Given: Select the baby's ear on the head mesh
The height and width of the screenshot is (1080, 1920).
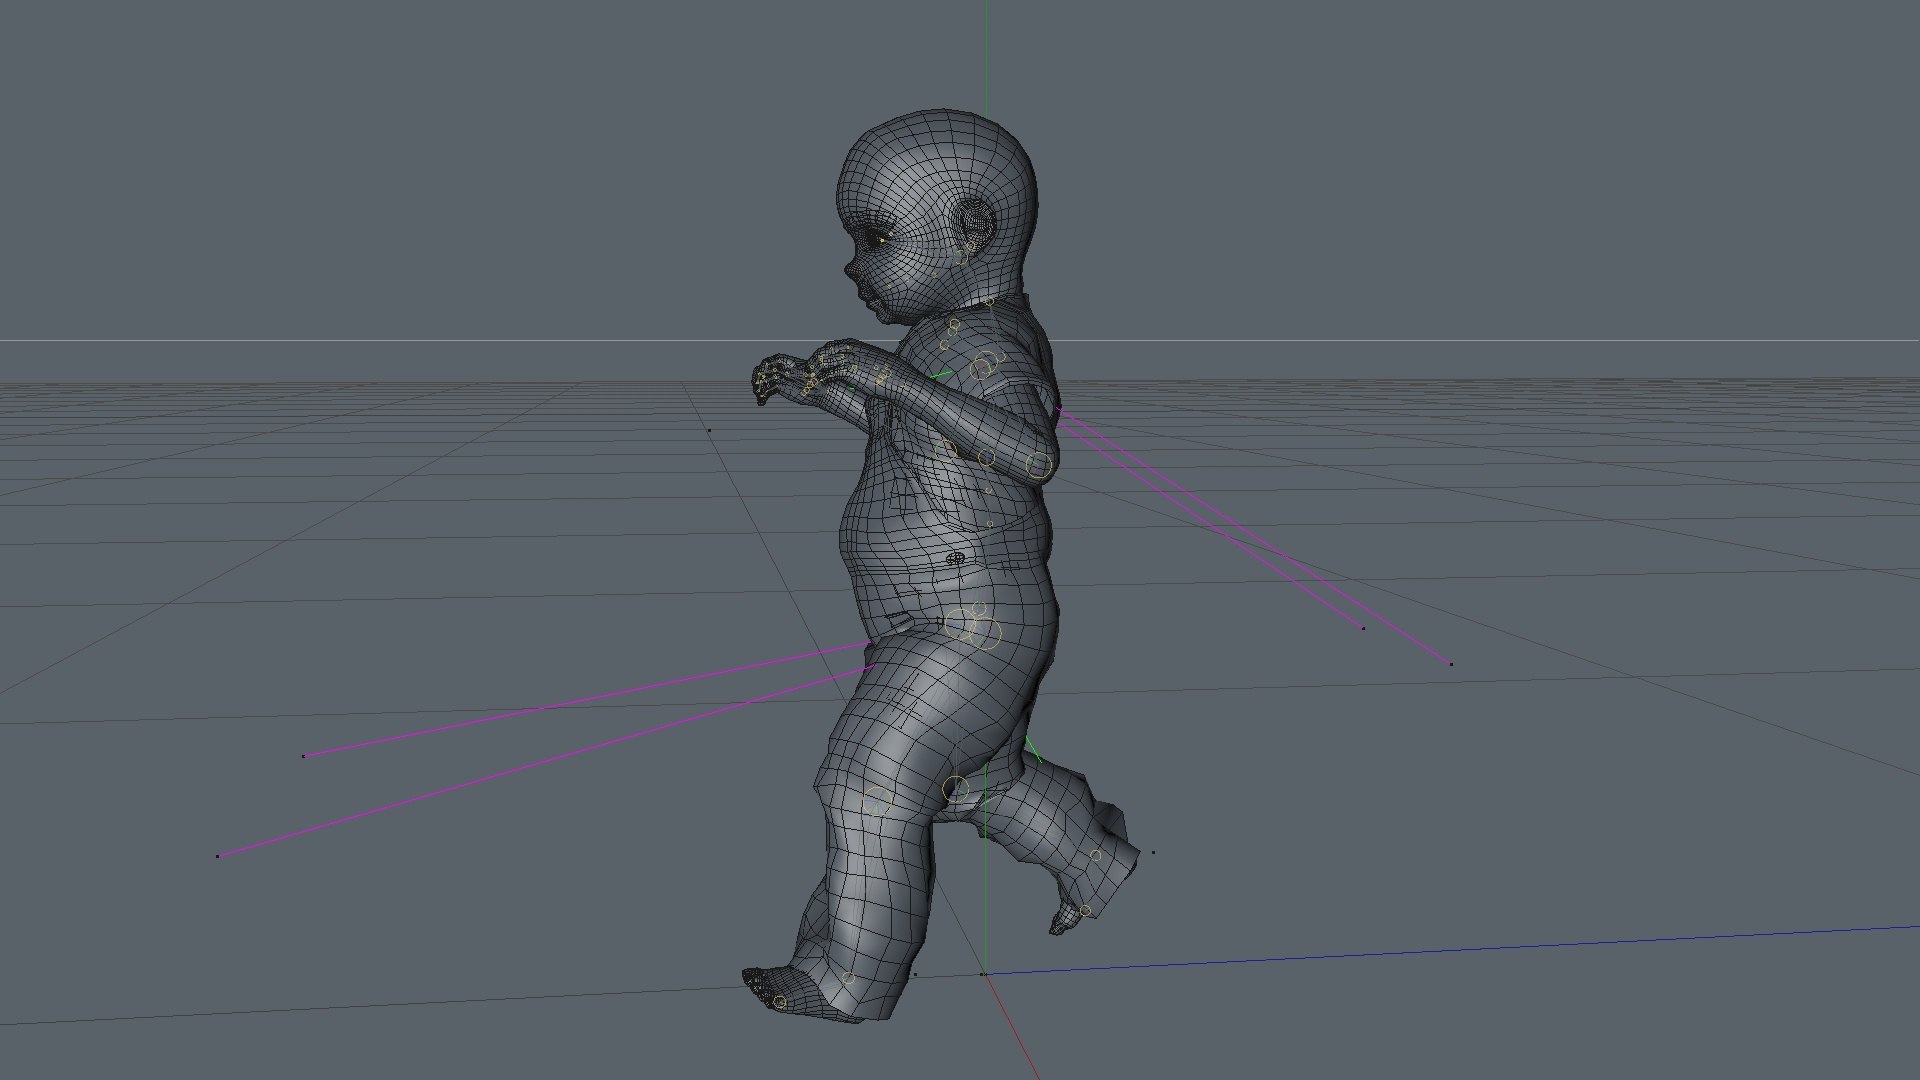Looking at the screenshot, I should click(x=975, y=226).
